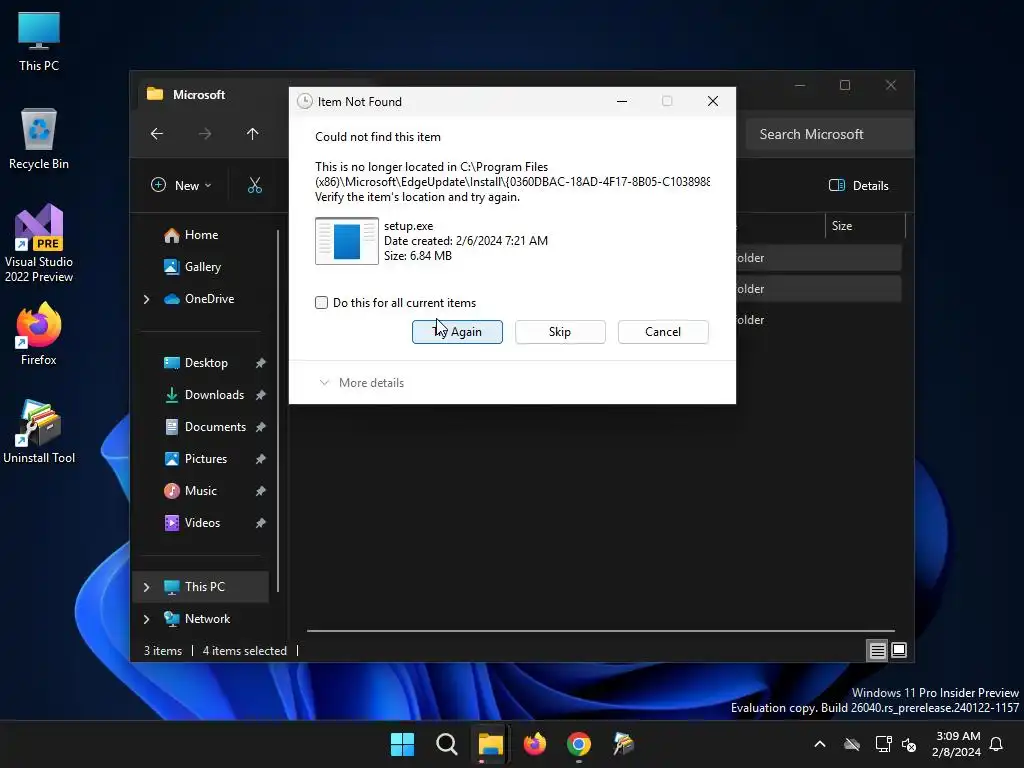Viewport: 1024px width, 768px height.
Task: Switch to details list view icon
Action: pyautogui.click(x=877, y=650)
